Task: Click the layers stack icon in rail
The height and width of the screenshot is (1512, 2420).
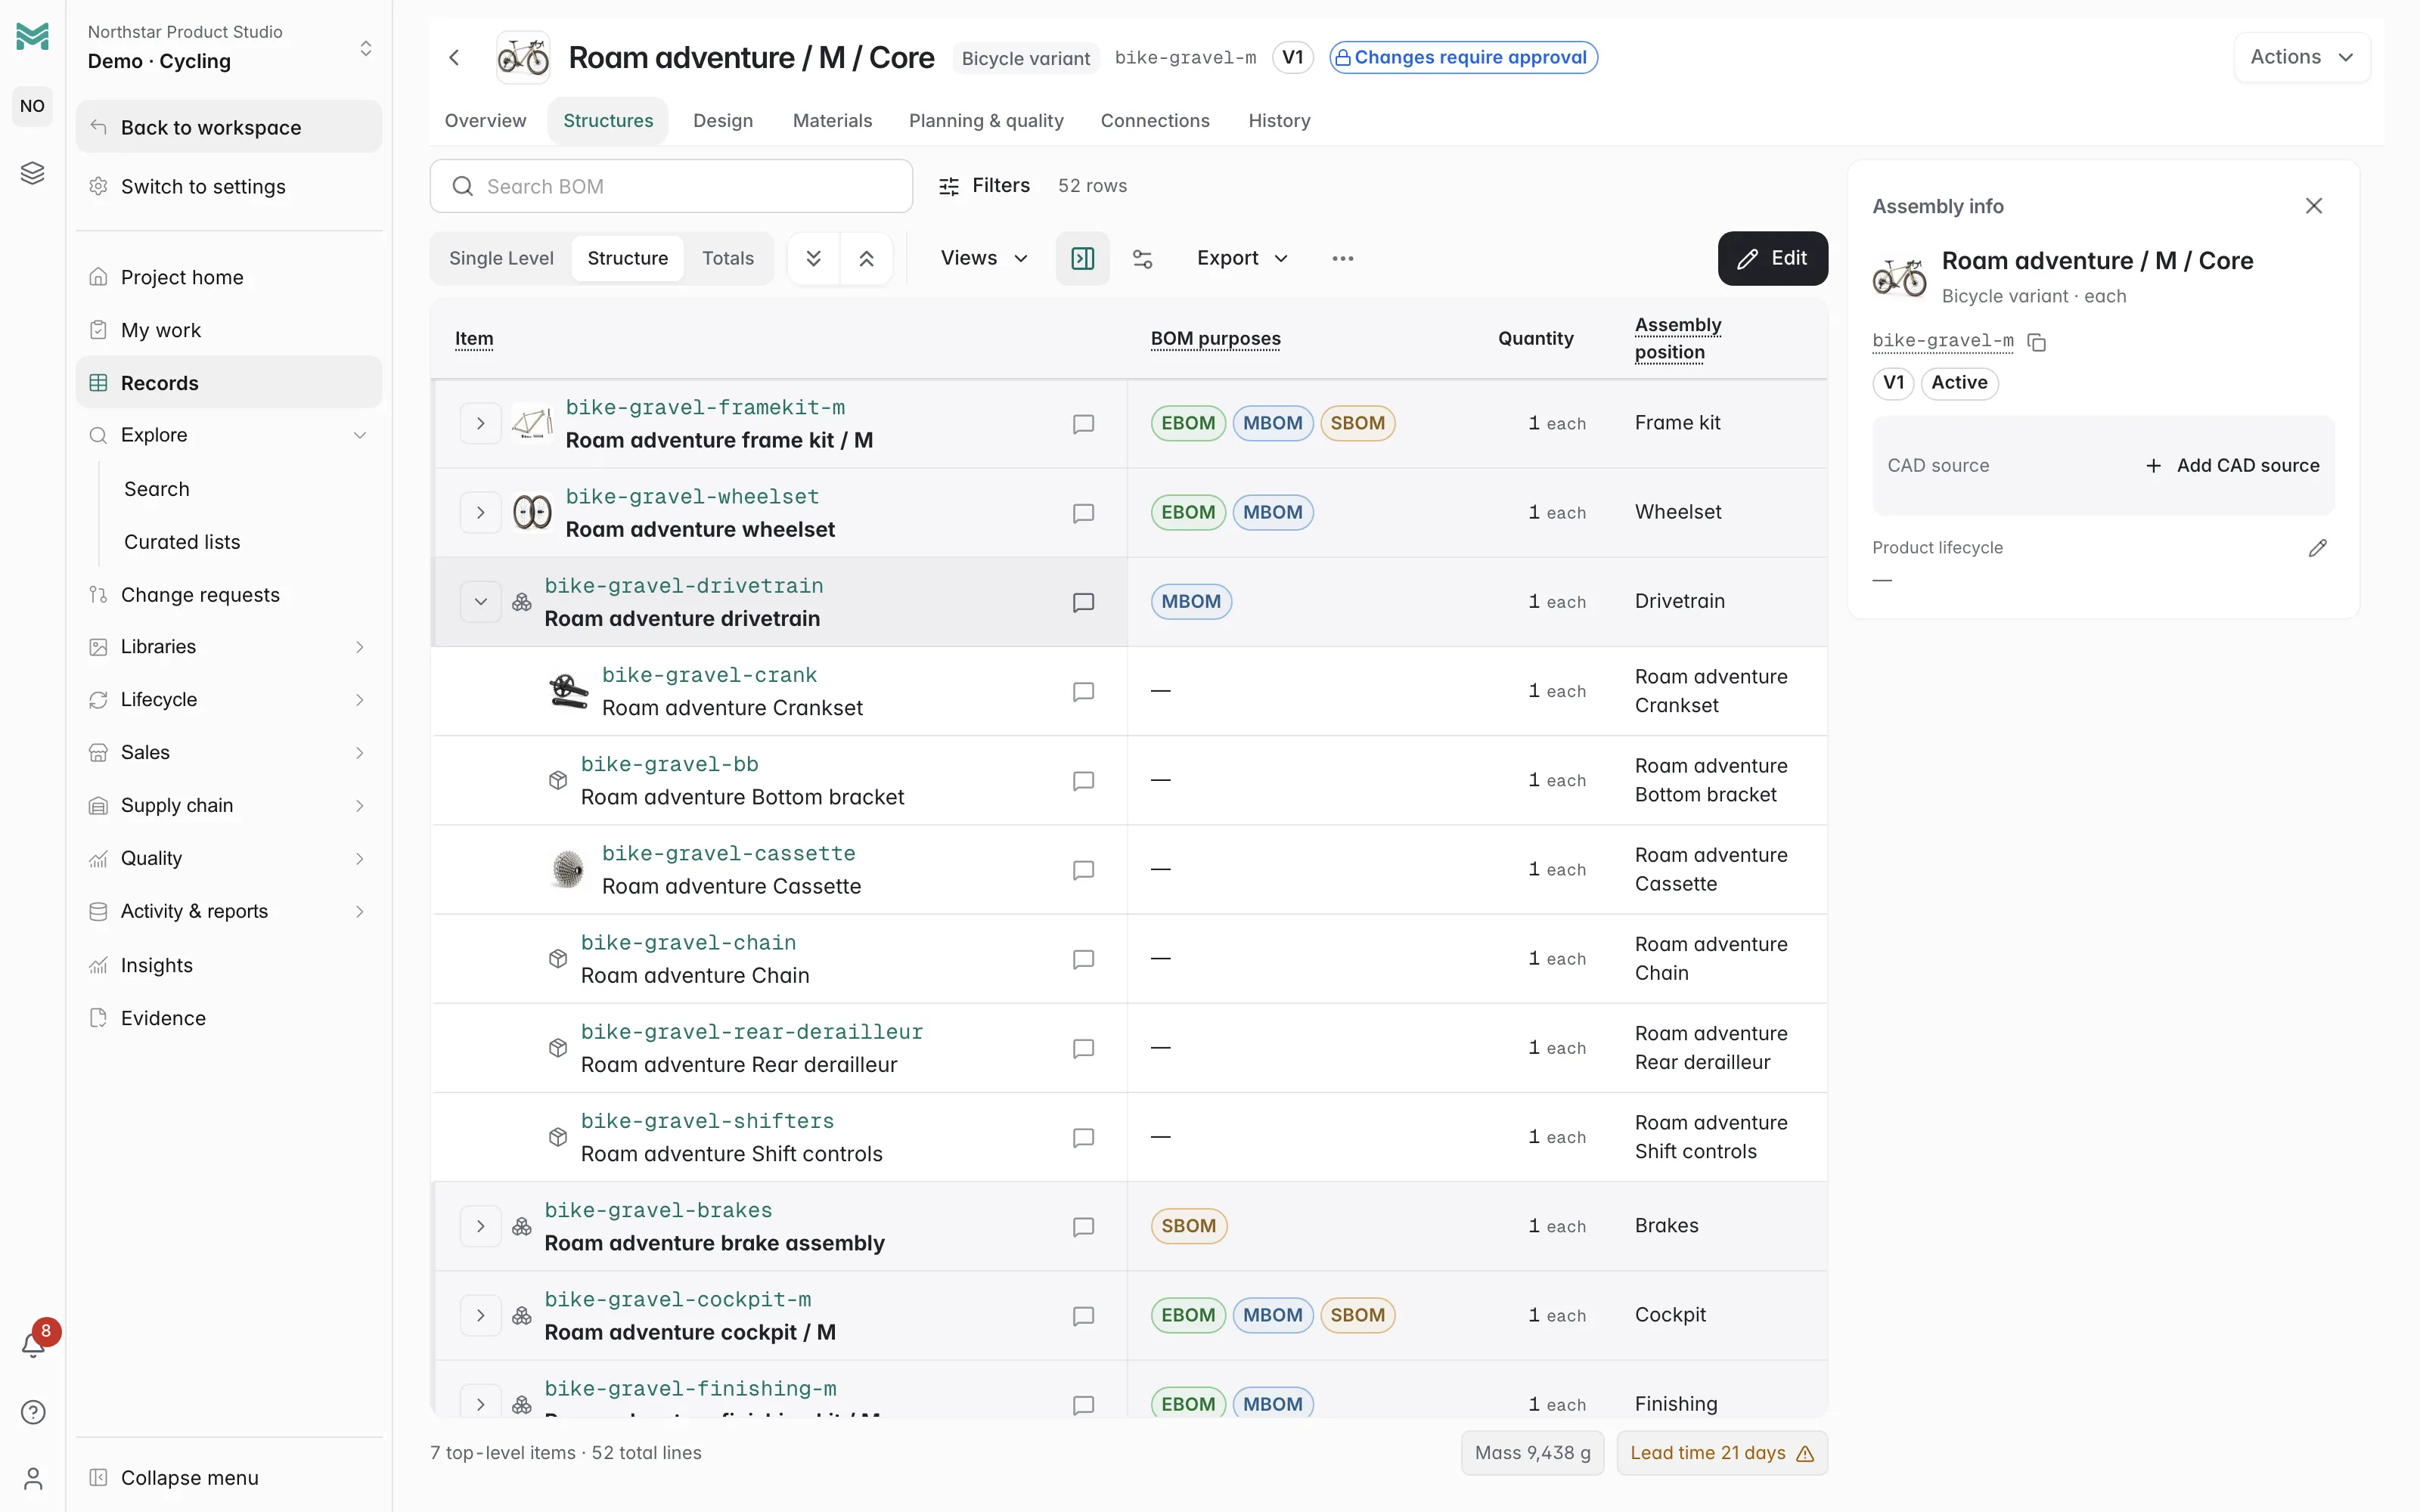Action: 33,173
